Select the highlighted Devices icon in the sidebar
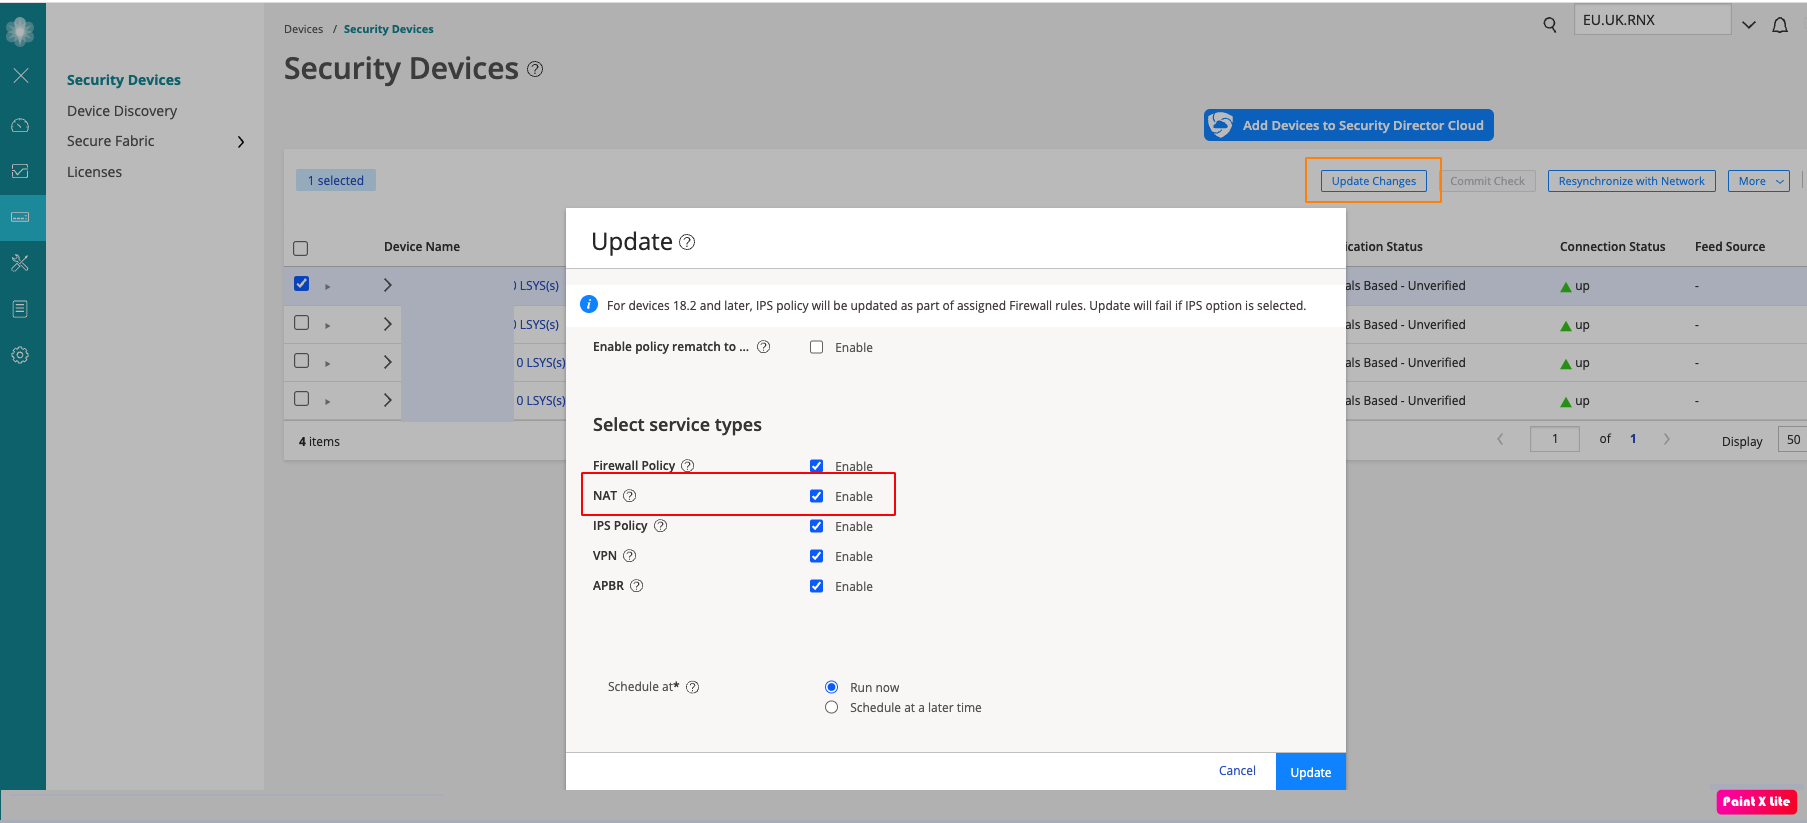Image resolution: width=1807 pixels, height=823 pixels. [x=20, y=217]
